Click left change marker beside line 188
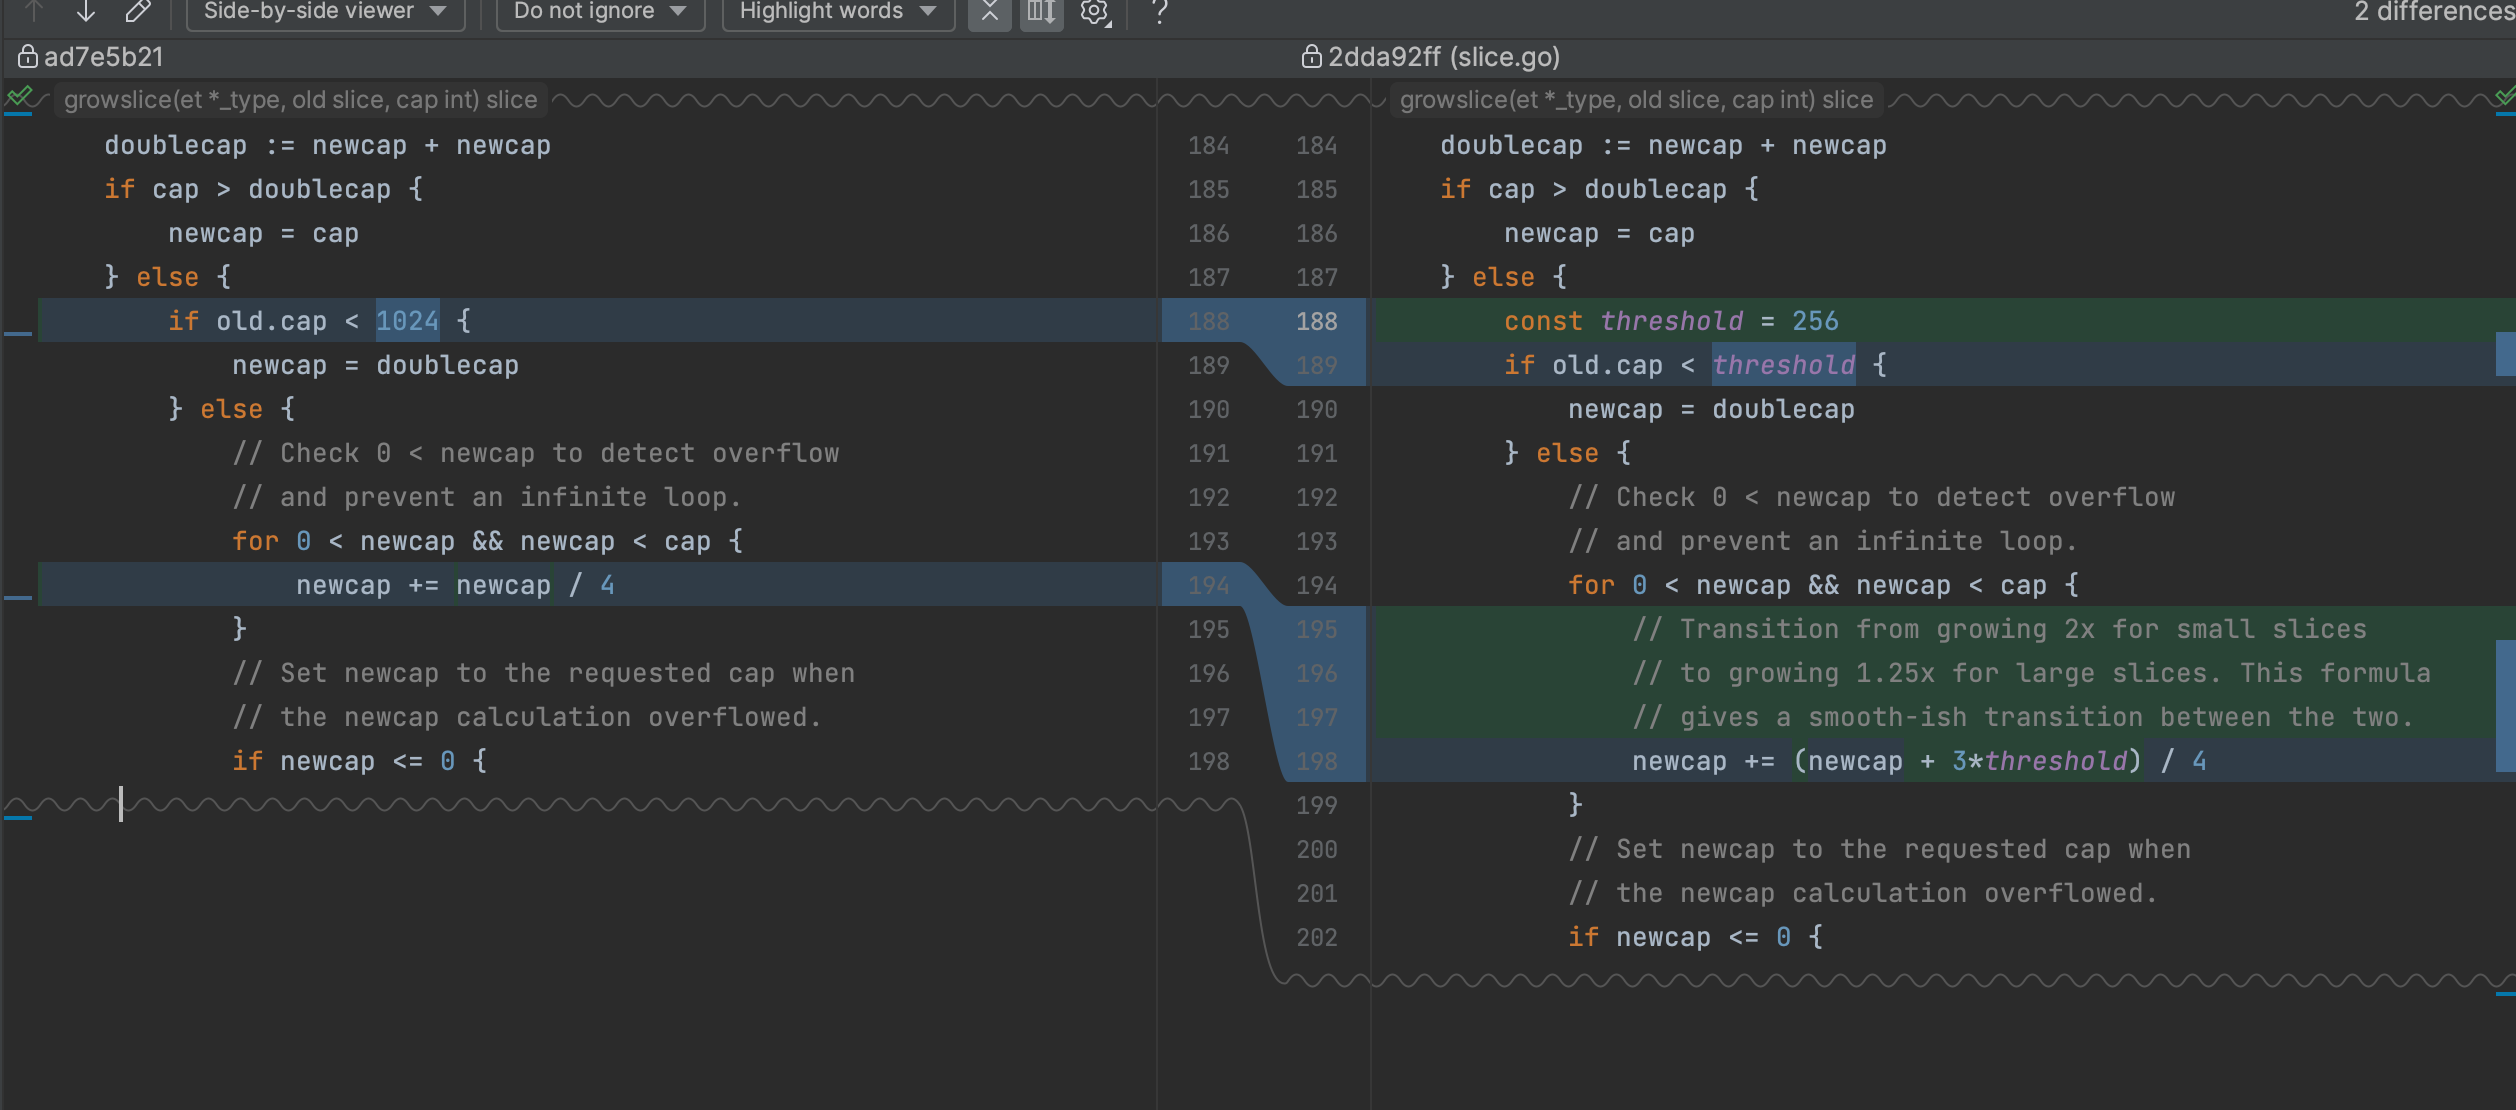 pyautogui.click(x=18, y=333)
